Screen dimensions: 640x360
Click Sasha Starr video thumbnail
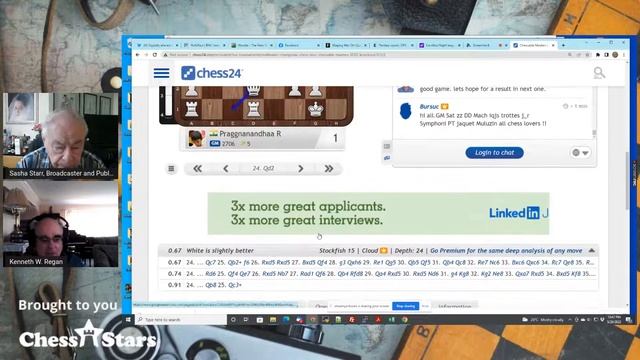pos(60,136)
